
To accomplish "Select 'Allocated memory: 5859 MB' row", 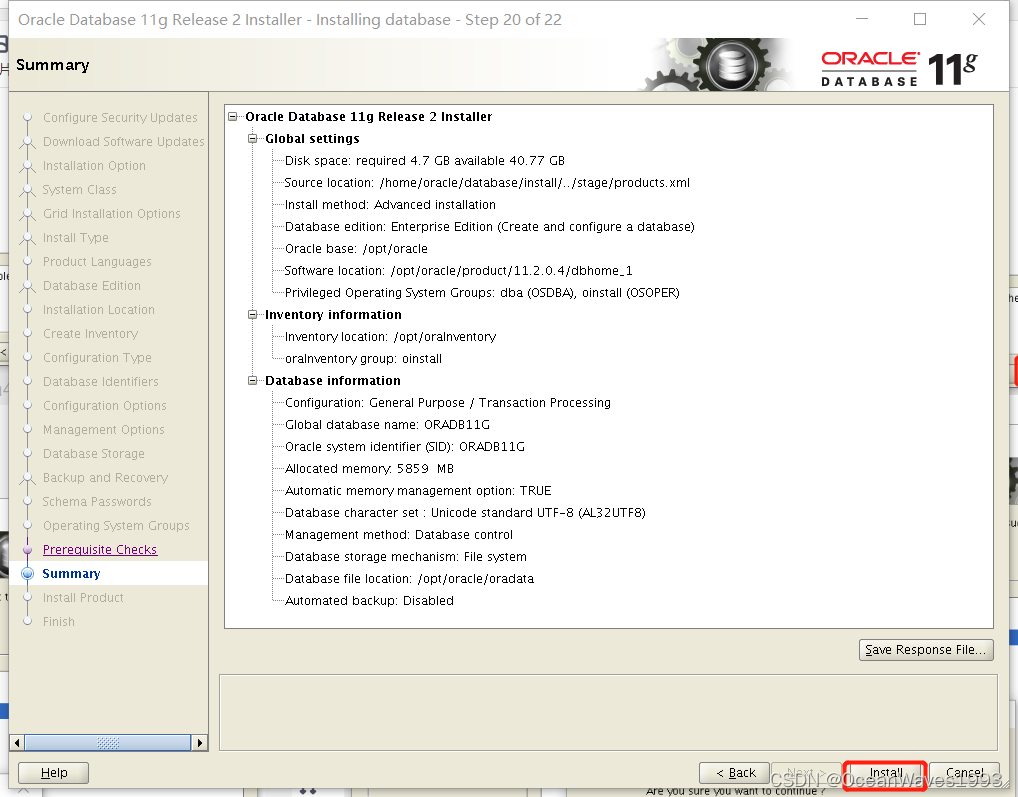I will pyautogui.click(x=369, y=469).
